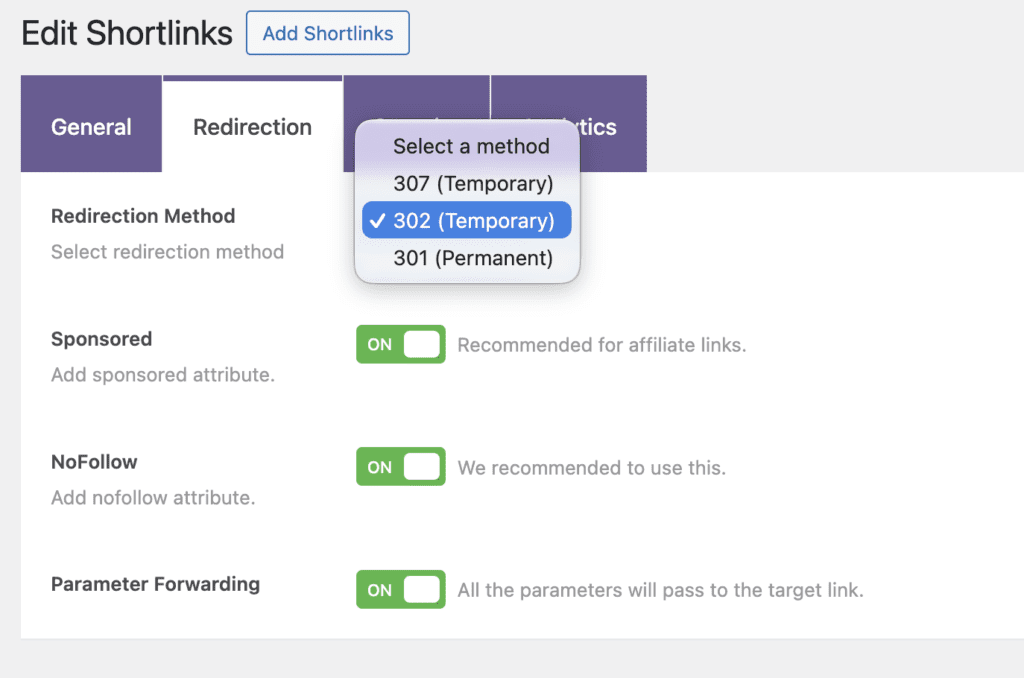The height and width of the screenshot is (678, 1024).
Task: Open the Redirection tab
Action: [252, 127]
